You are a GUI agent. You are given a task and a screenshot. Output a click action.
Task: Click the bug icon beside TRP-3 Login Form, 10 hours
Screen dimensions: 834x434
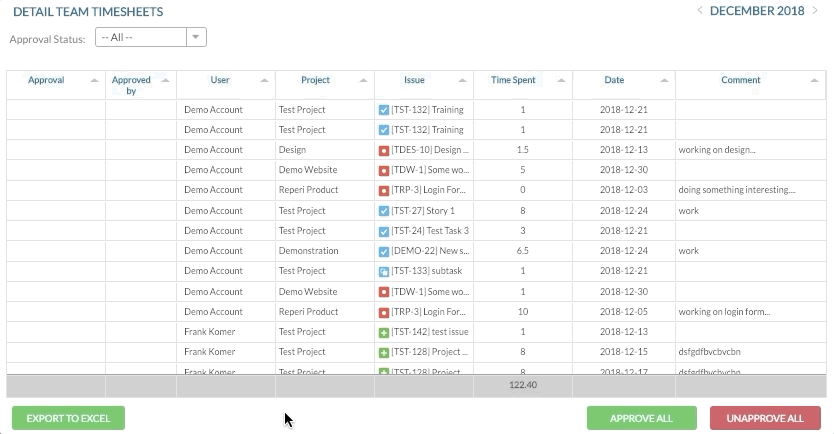(x=384, y=312)
